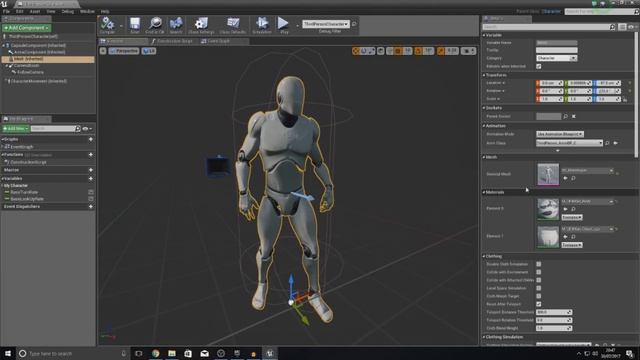This screenshot has width=640, height=360.
Task: Click Textures dropdown button under Element 0
Action: click(572, 217)
